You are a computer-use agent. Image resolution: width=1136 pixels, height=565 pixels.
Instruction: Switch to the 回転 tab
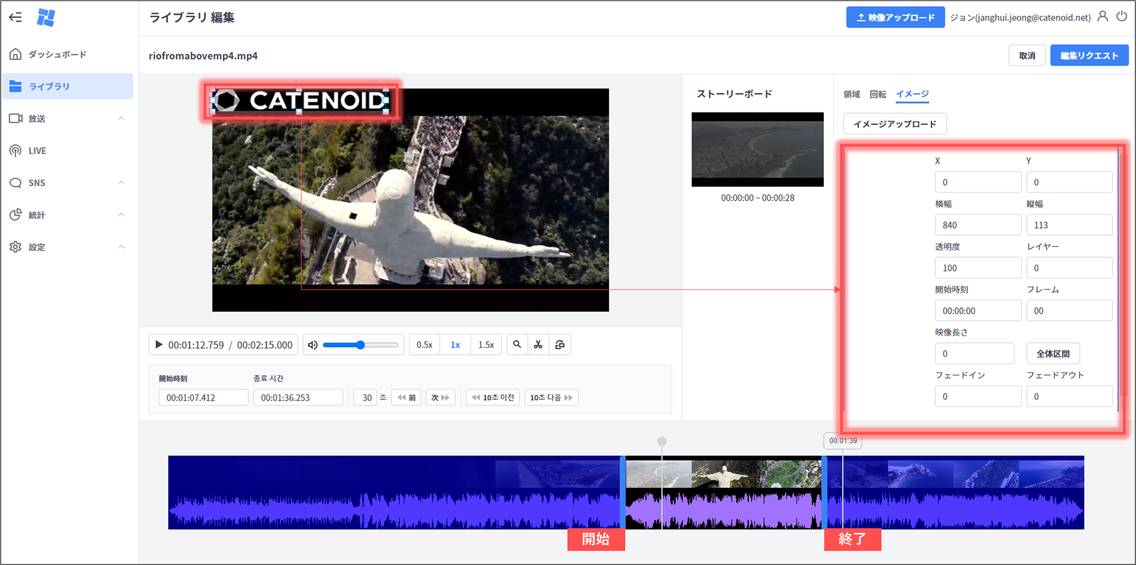877,94
